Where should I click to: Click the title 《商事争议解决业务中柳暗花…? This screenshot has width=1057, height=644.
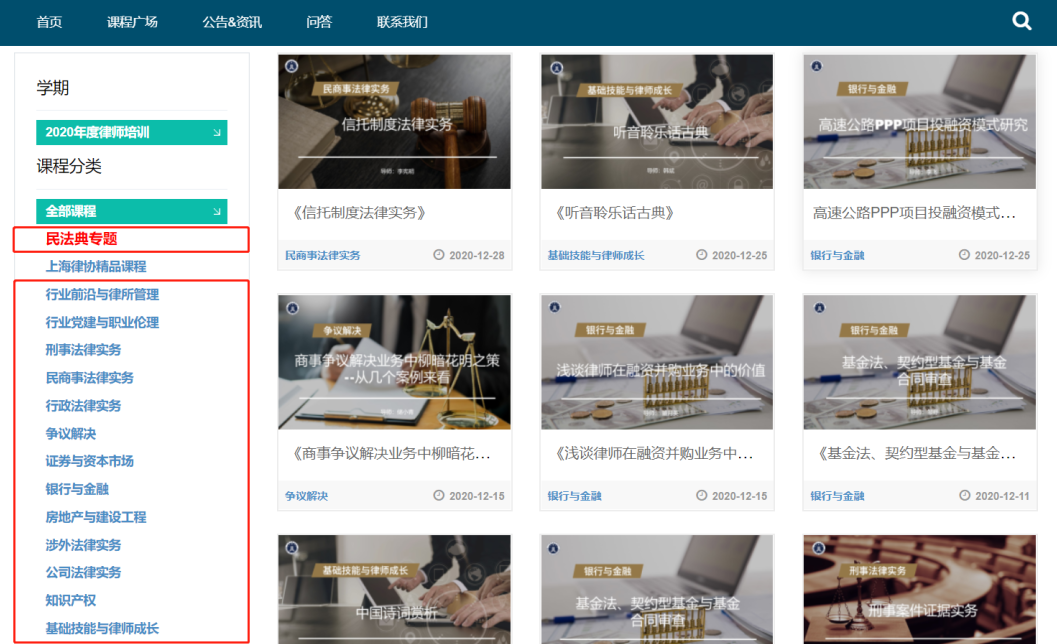click(390, 453)
